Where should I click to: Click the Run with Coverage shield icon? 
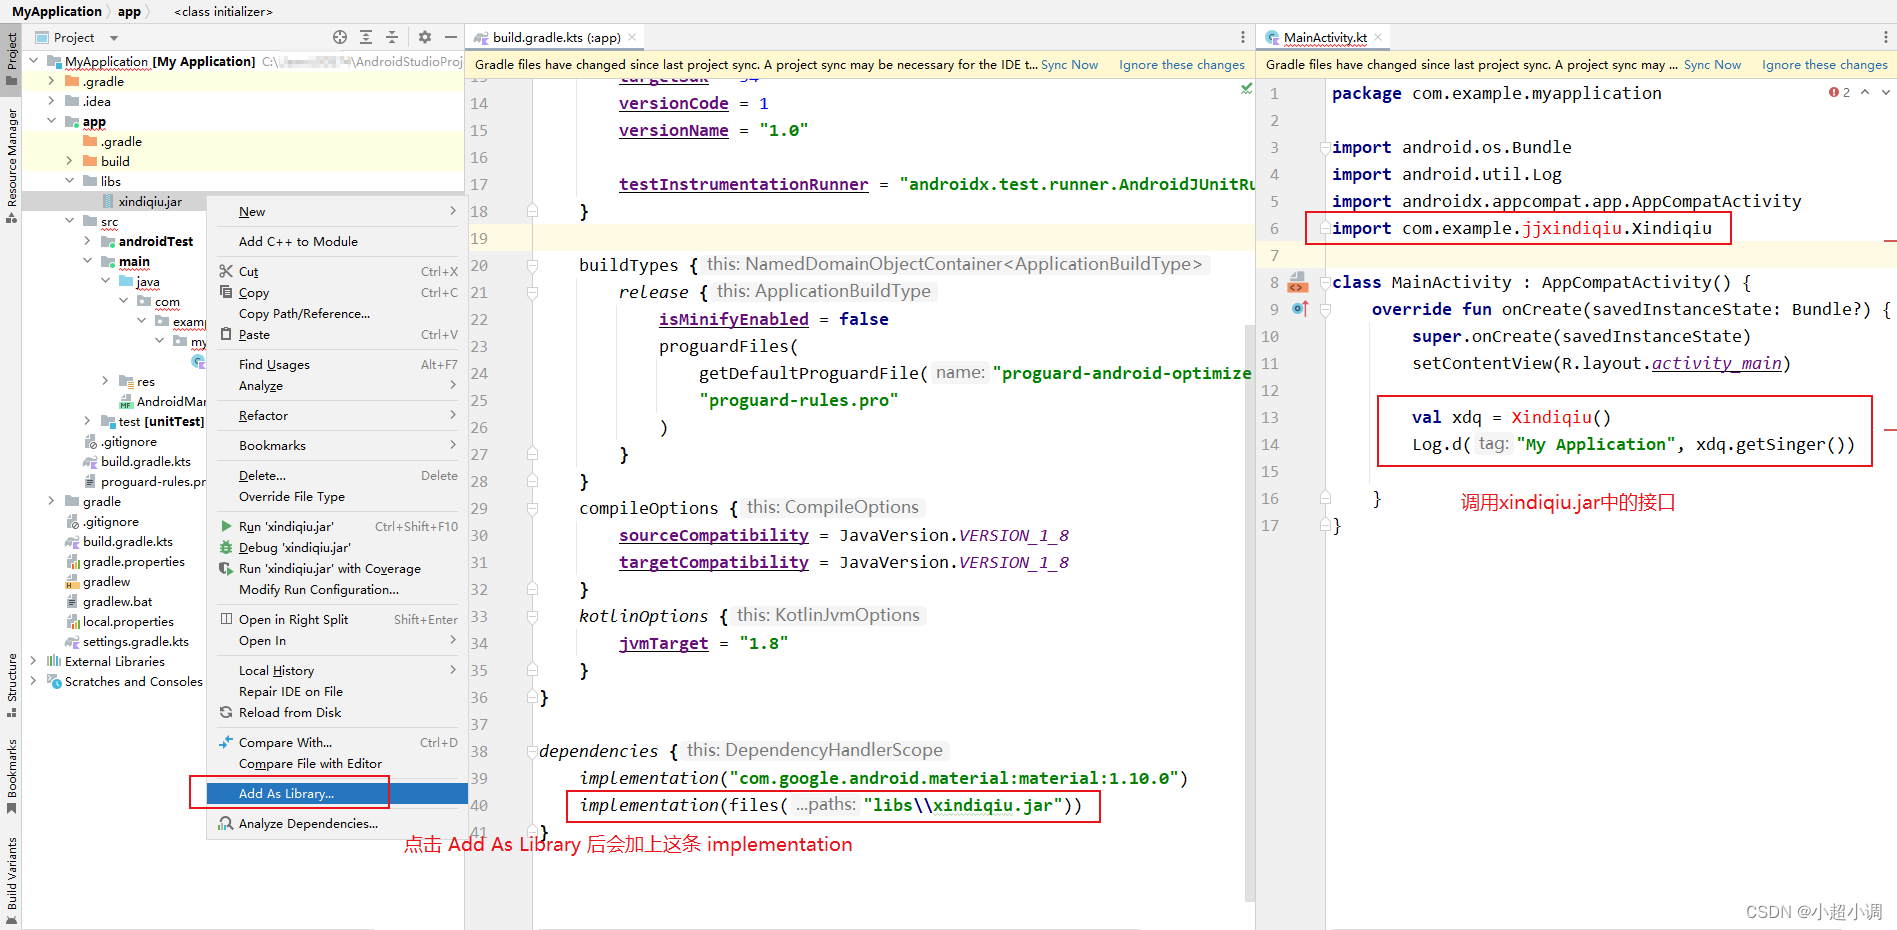pyautogui.click(x=226, y=568)
